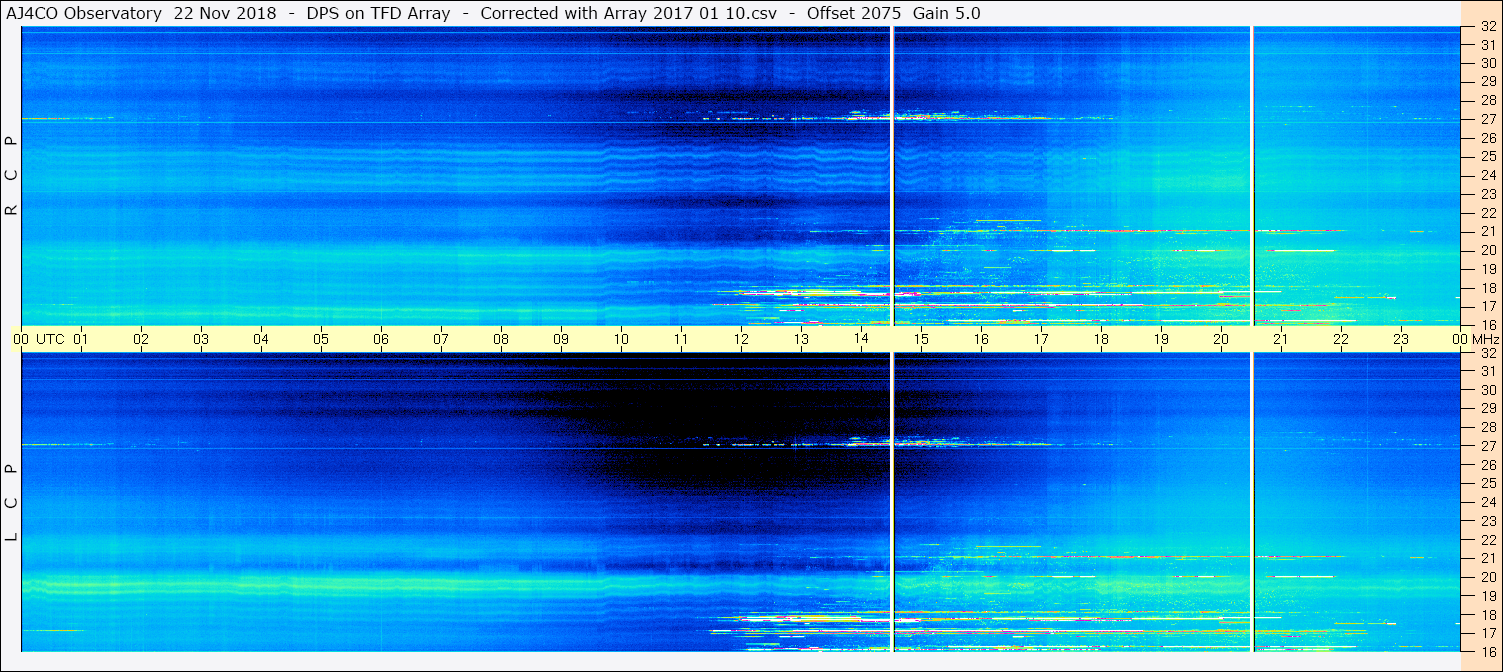Click the 32 MHz label beside LCP panel
Viewport: 1503px width, 672px height.
(1488, 353)
